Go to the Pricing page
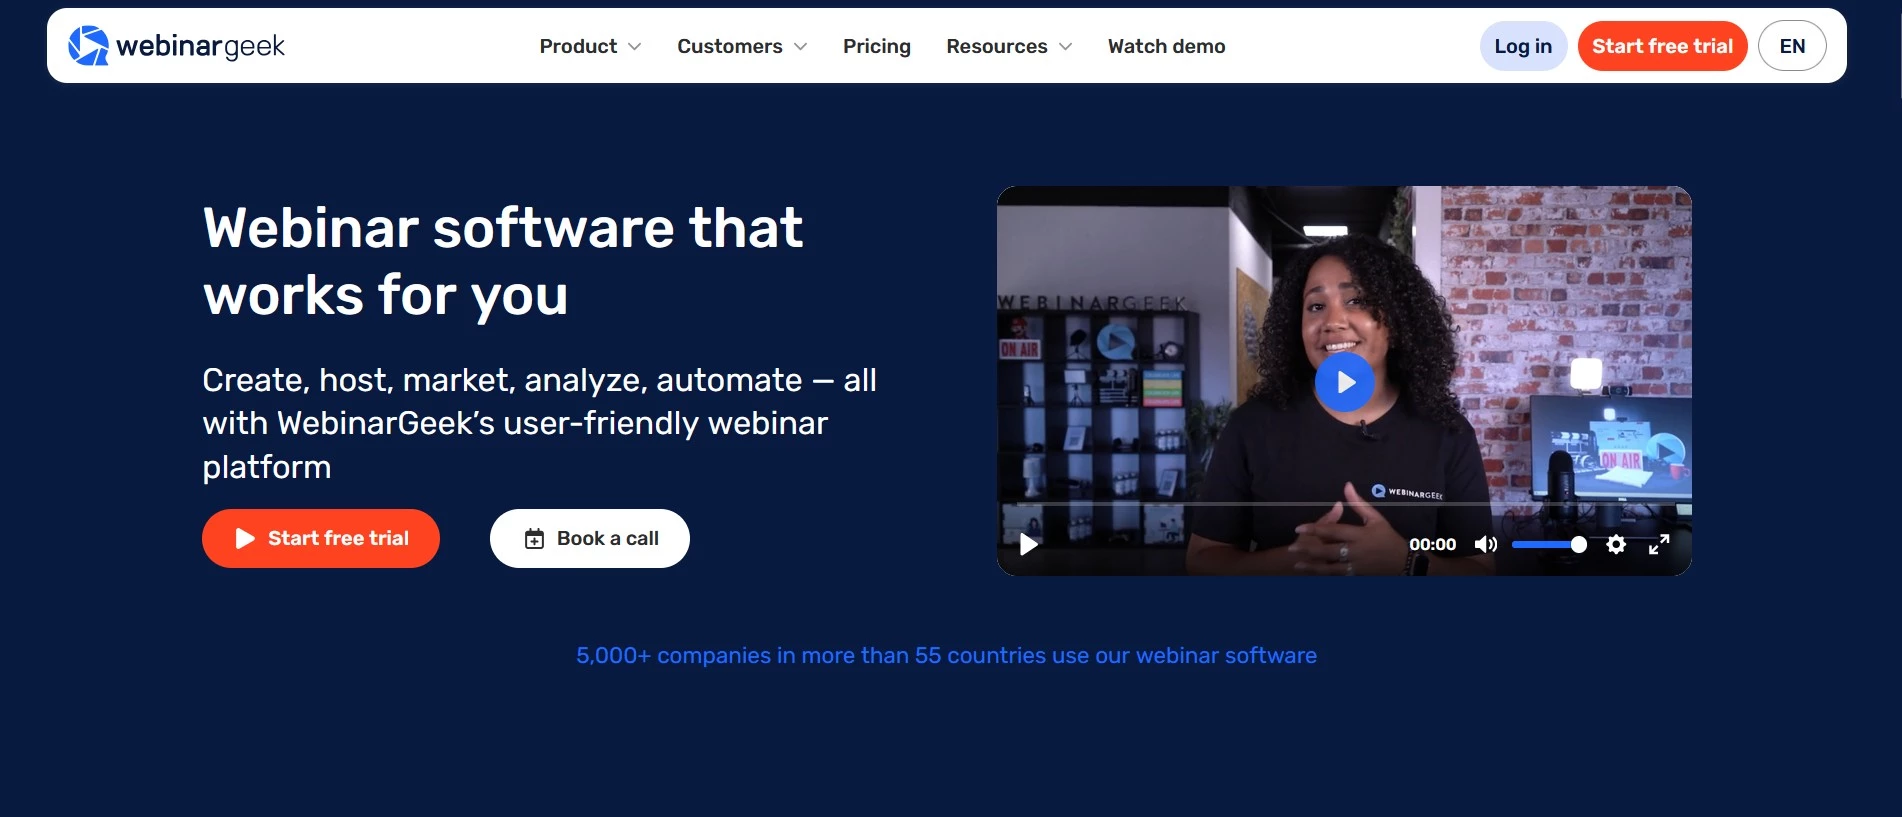This screenshot has width=1902, height=817. [877, 46]
